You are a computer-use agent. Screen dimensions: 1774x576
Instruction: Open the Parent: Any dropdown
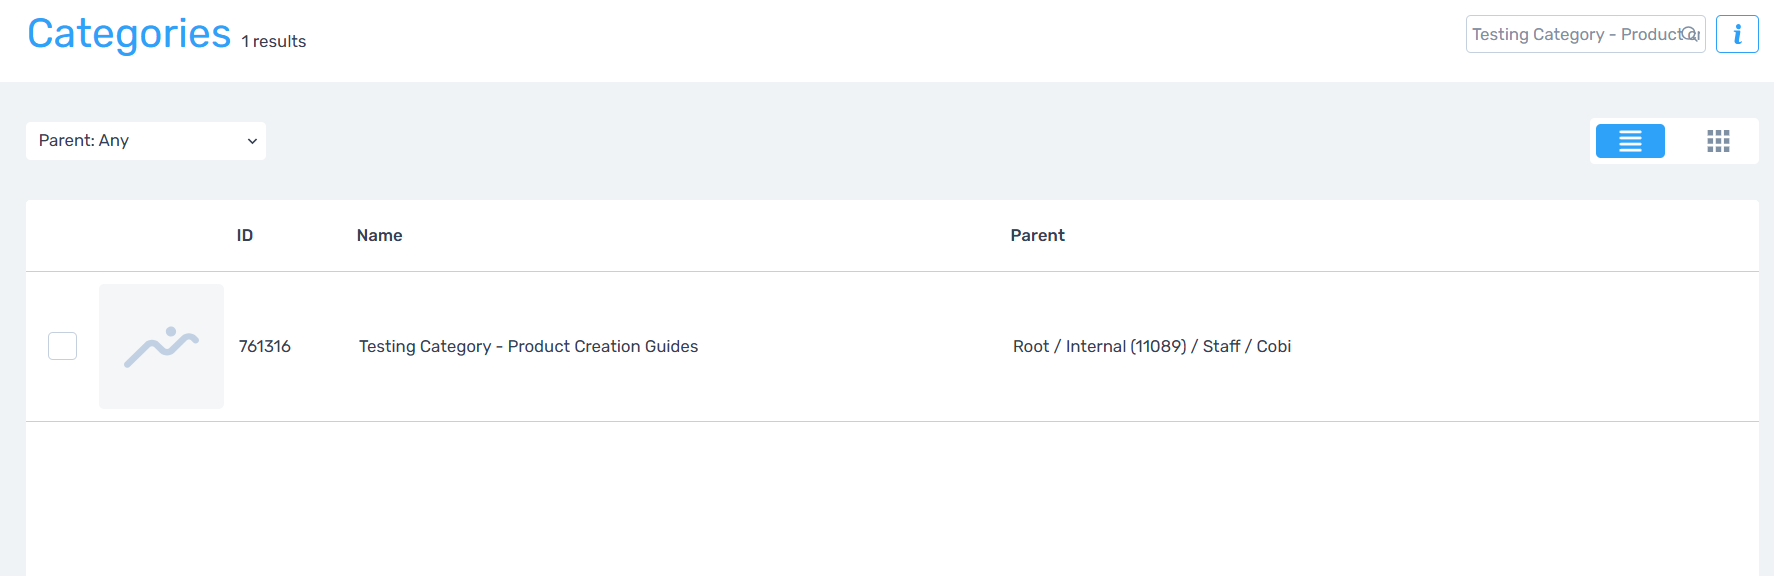point(145,141)
